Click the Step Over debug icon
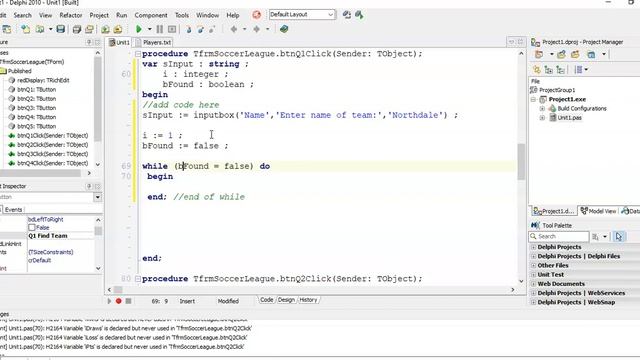The width and height of the screenshot is (640, 360). (200, 29)
